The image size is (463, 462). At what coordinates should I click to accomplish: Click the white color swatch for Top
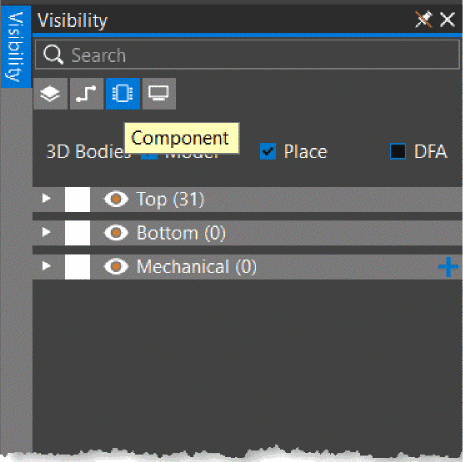click(77, 199)
